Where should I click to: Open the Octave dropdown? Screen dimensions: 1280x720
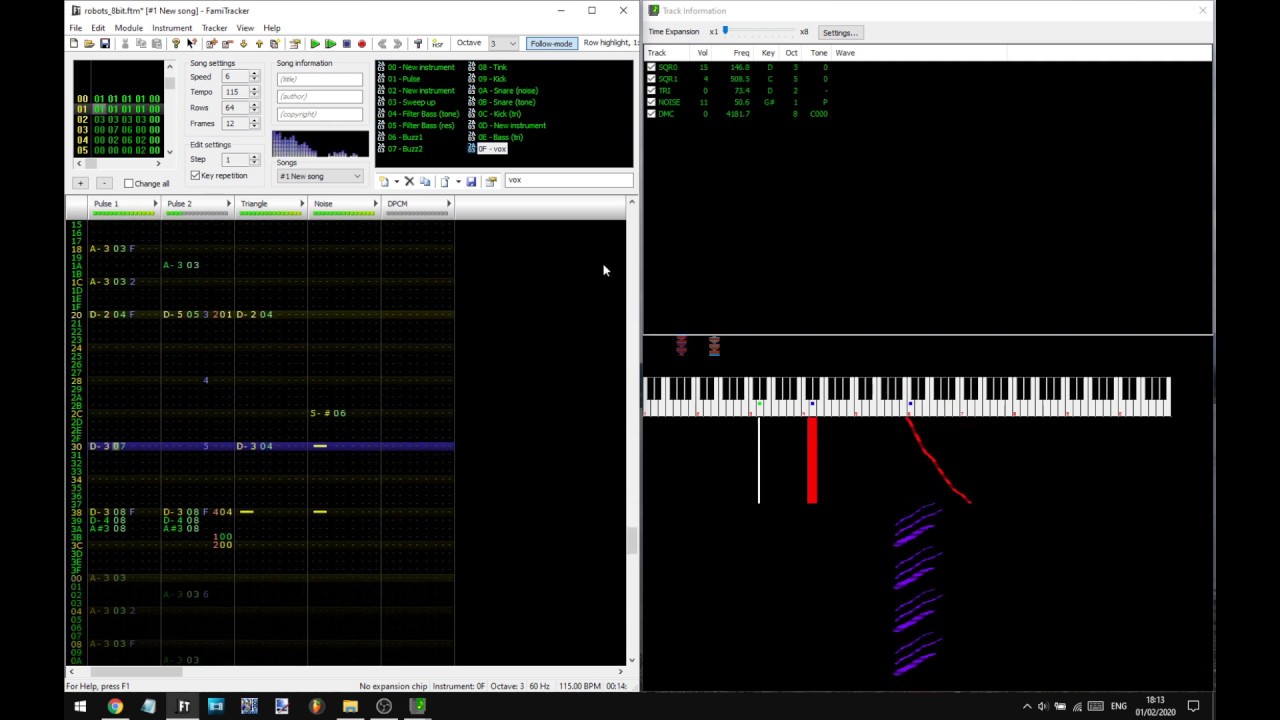pyautogui.click(x=503, y=44)
